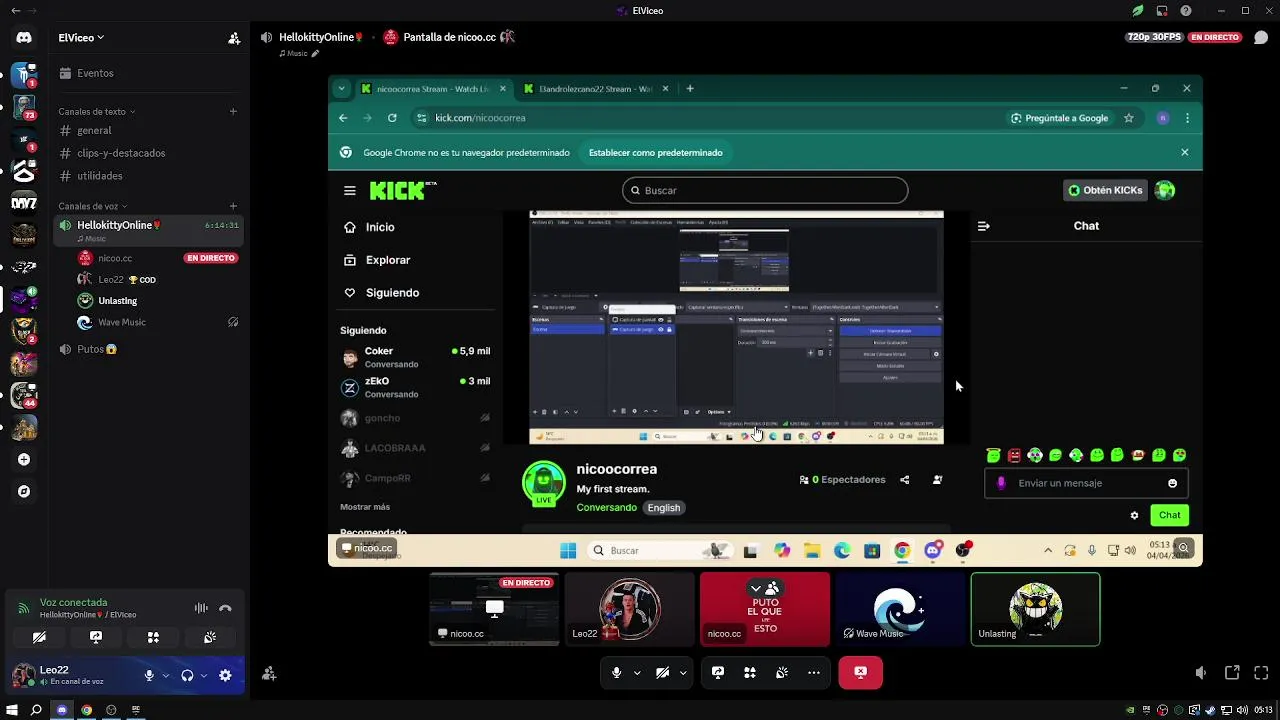This screenshot has height=720, width=1280.
Task: Open the general text channel
Action: point(148,130)
